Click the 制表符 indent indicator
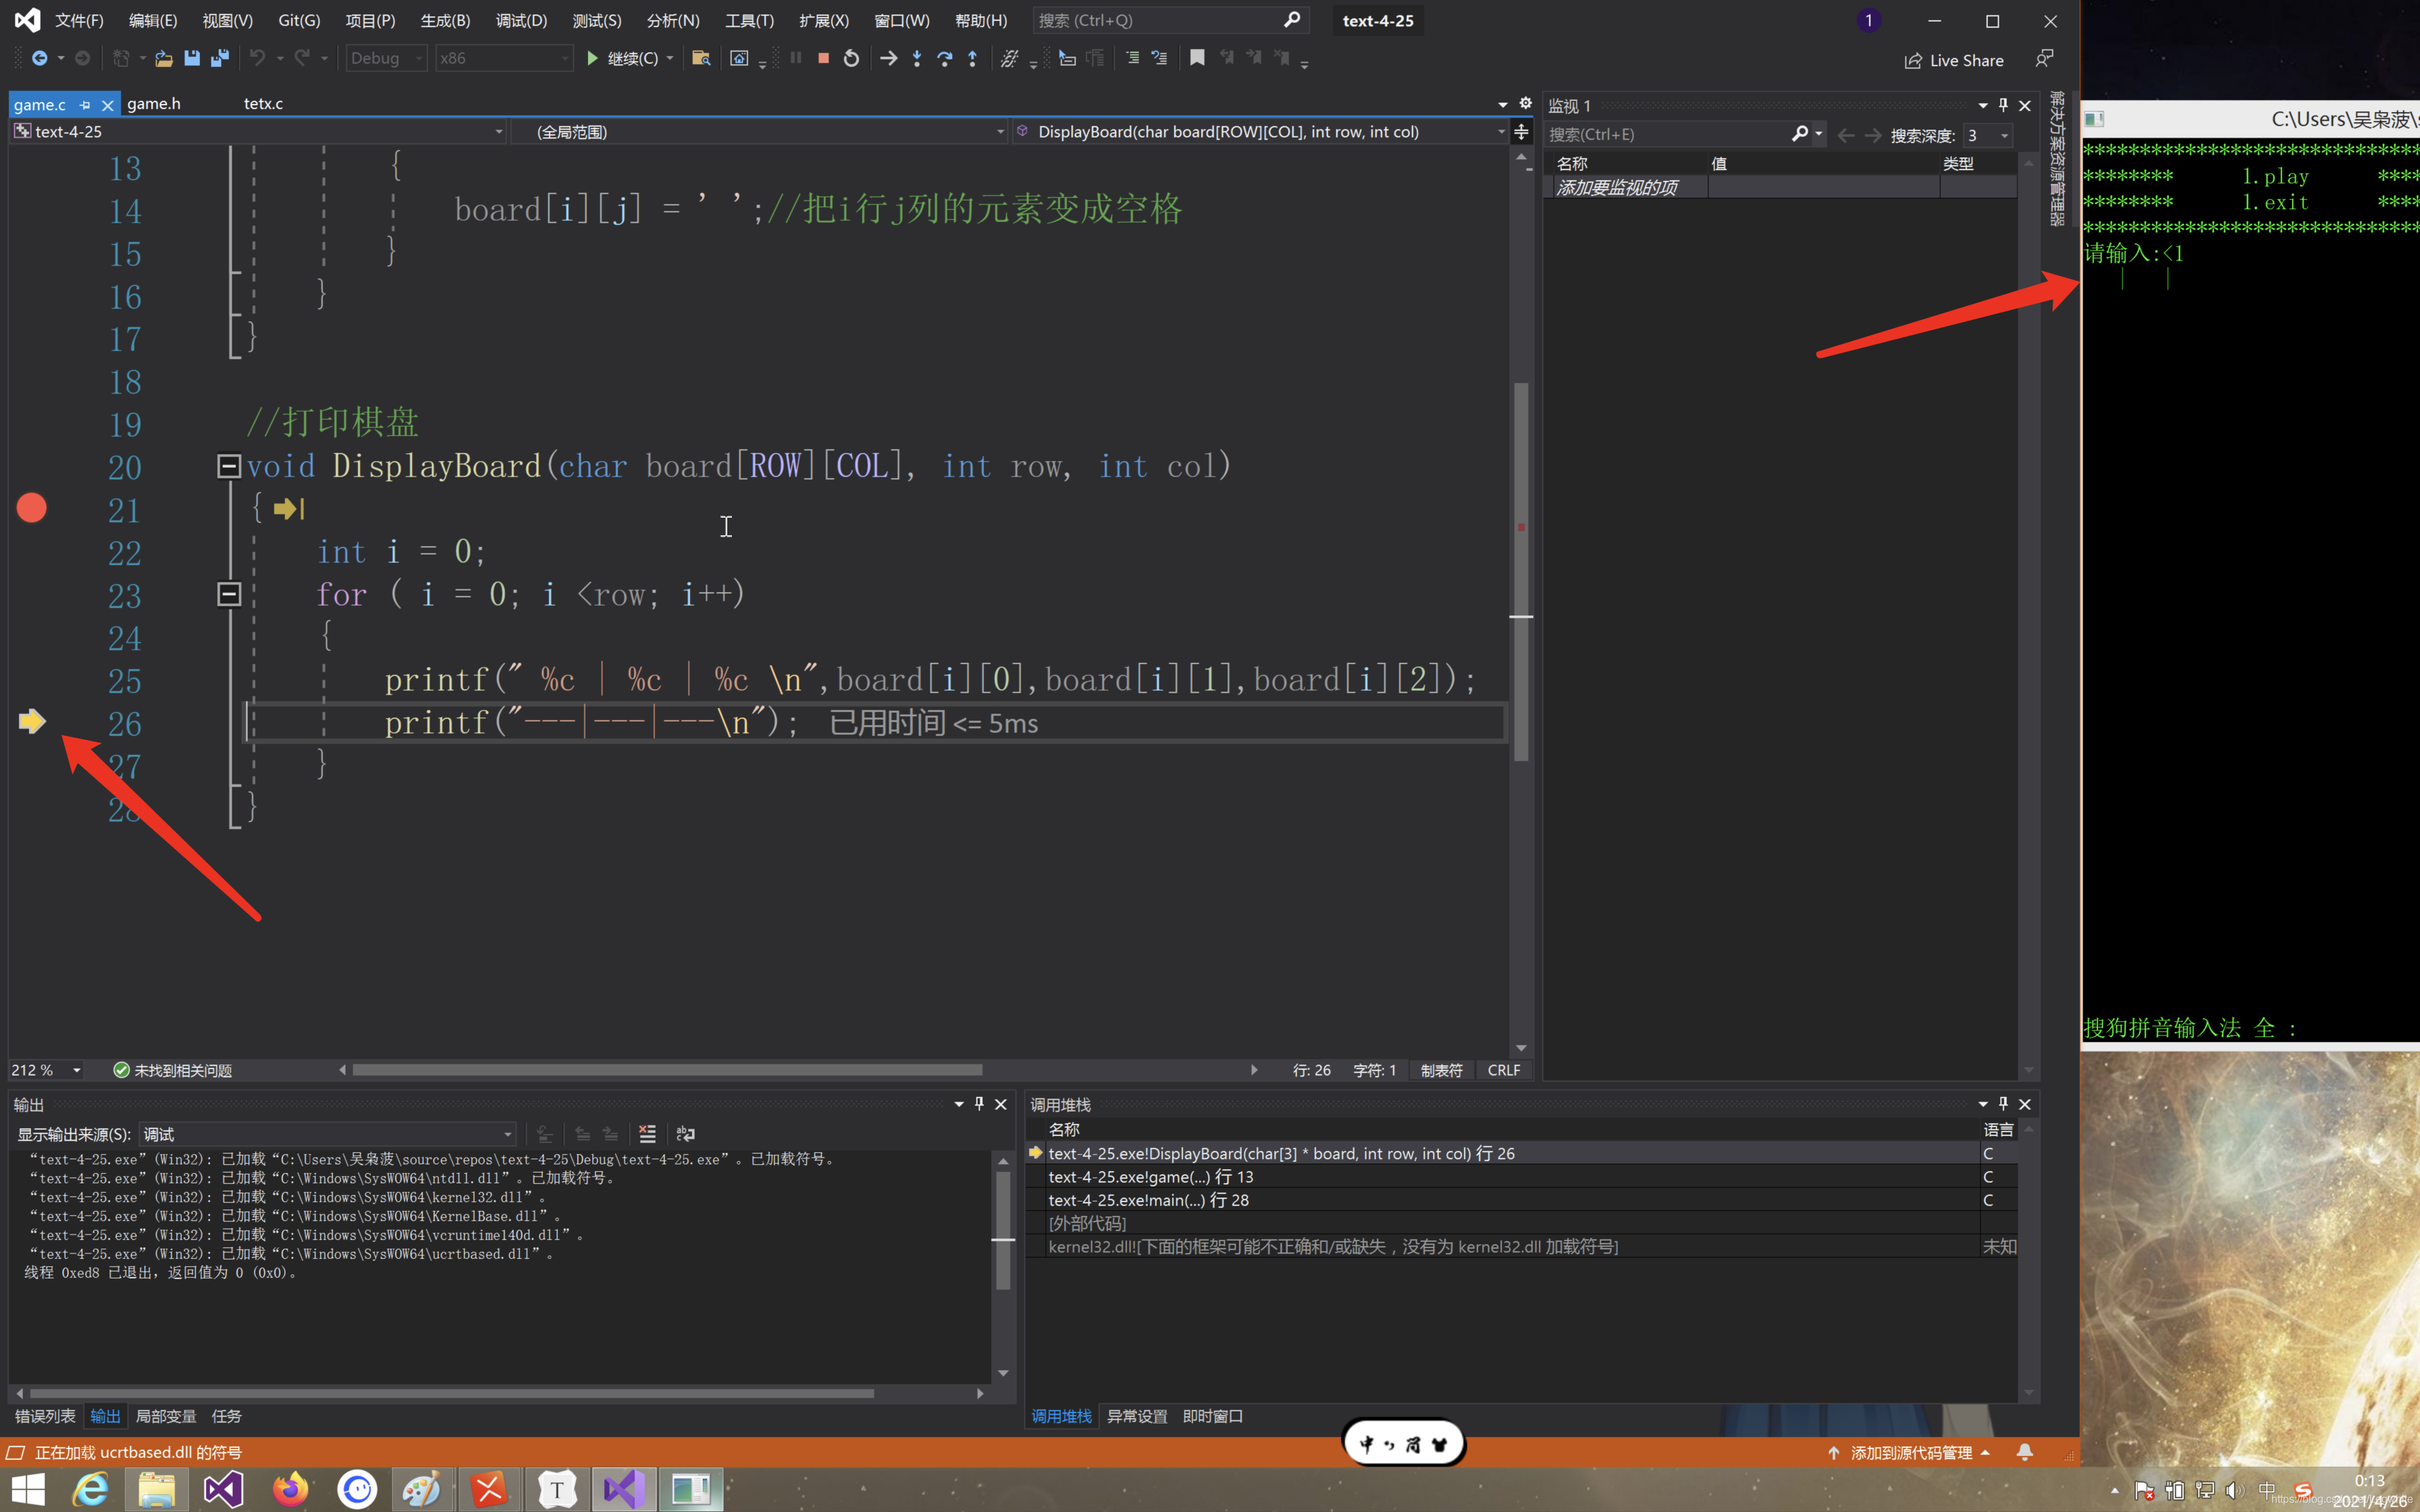The height and width of the screenshot is (1512, 2420). [1441, 1070]
